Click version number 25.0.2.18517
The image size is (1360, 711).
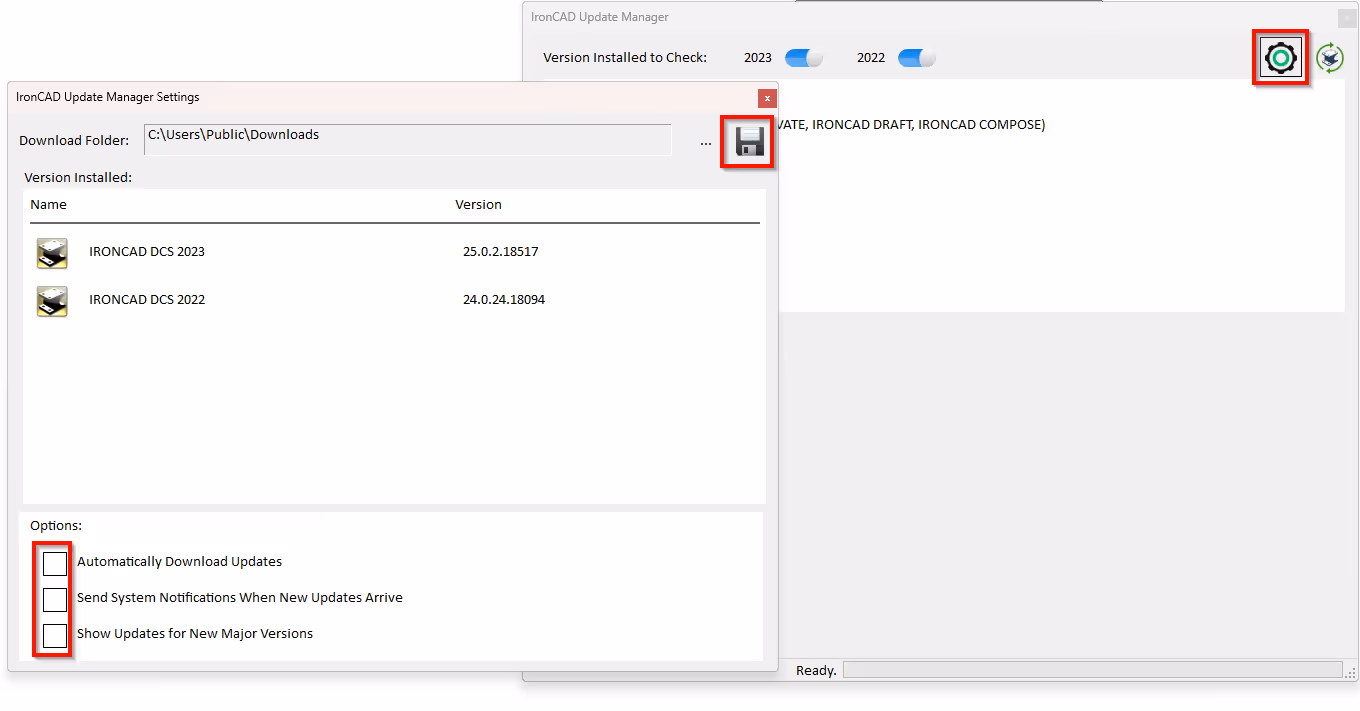tap(501, 252)
